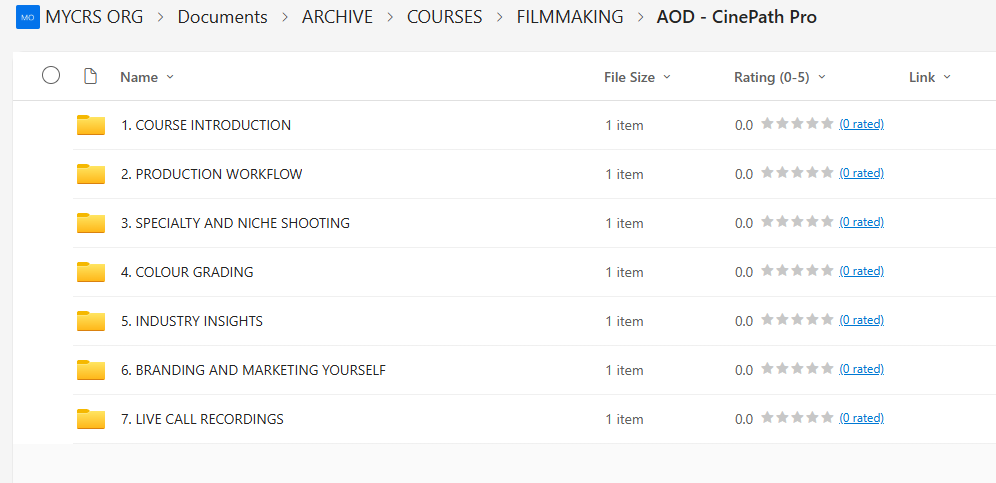Image resolution: width=996 pixels, height=483 pixels.
Task: Click the folder icon for 2. PRODUCTION WORKFLOW
Action: tap(91, 174)
